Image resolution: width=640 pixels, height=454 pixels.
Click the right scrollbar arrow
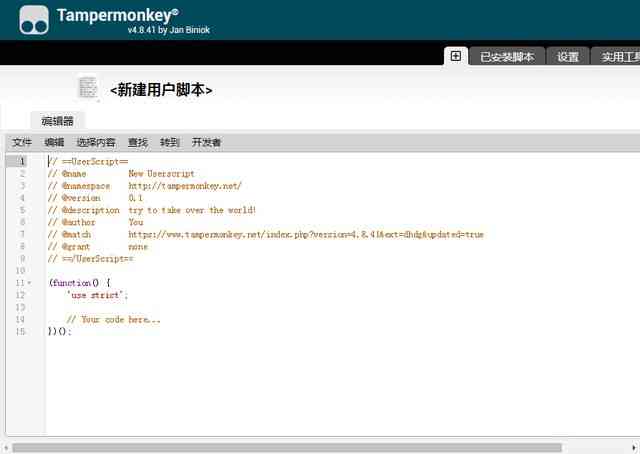click(634, 448)
